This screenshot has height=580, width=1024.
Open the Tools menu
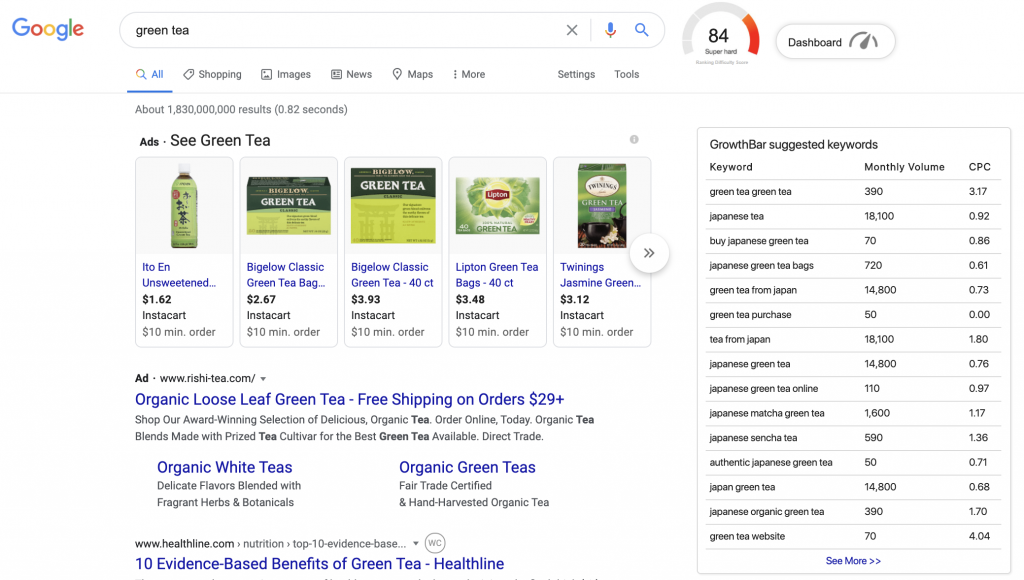pos(626,74)
